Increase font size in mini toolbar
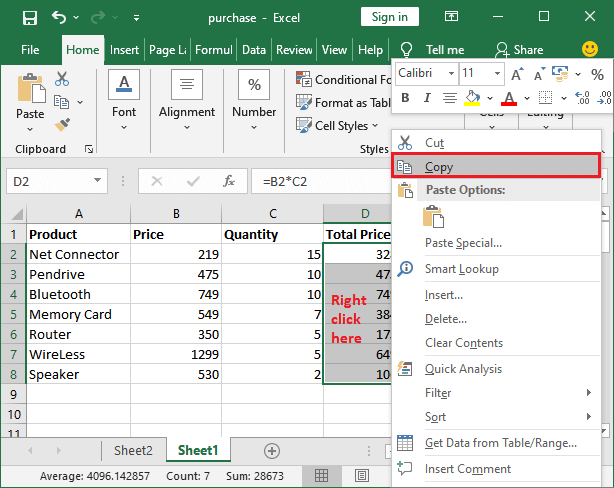Image resolution: width=614 pixels, height=488 pixels. coord(517,74)
